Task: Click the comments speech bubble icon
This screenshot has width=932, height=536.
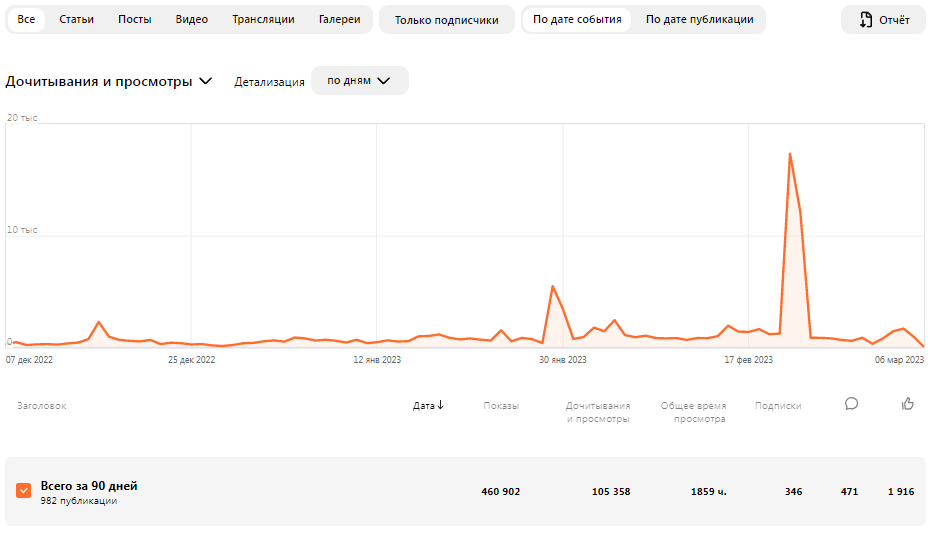Action: (x=851, y=404)
